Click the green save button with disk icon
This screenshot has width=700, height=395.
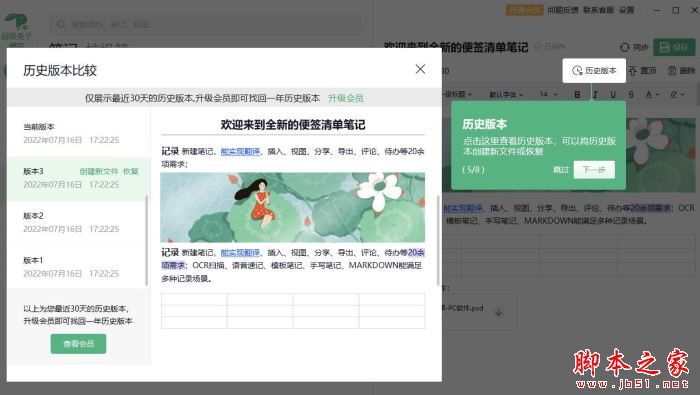674,47
